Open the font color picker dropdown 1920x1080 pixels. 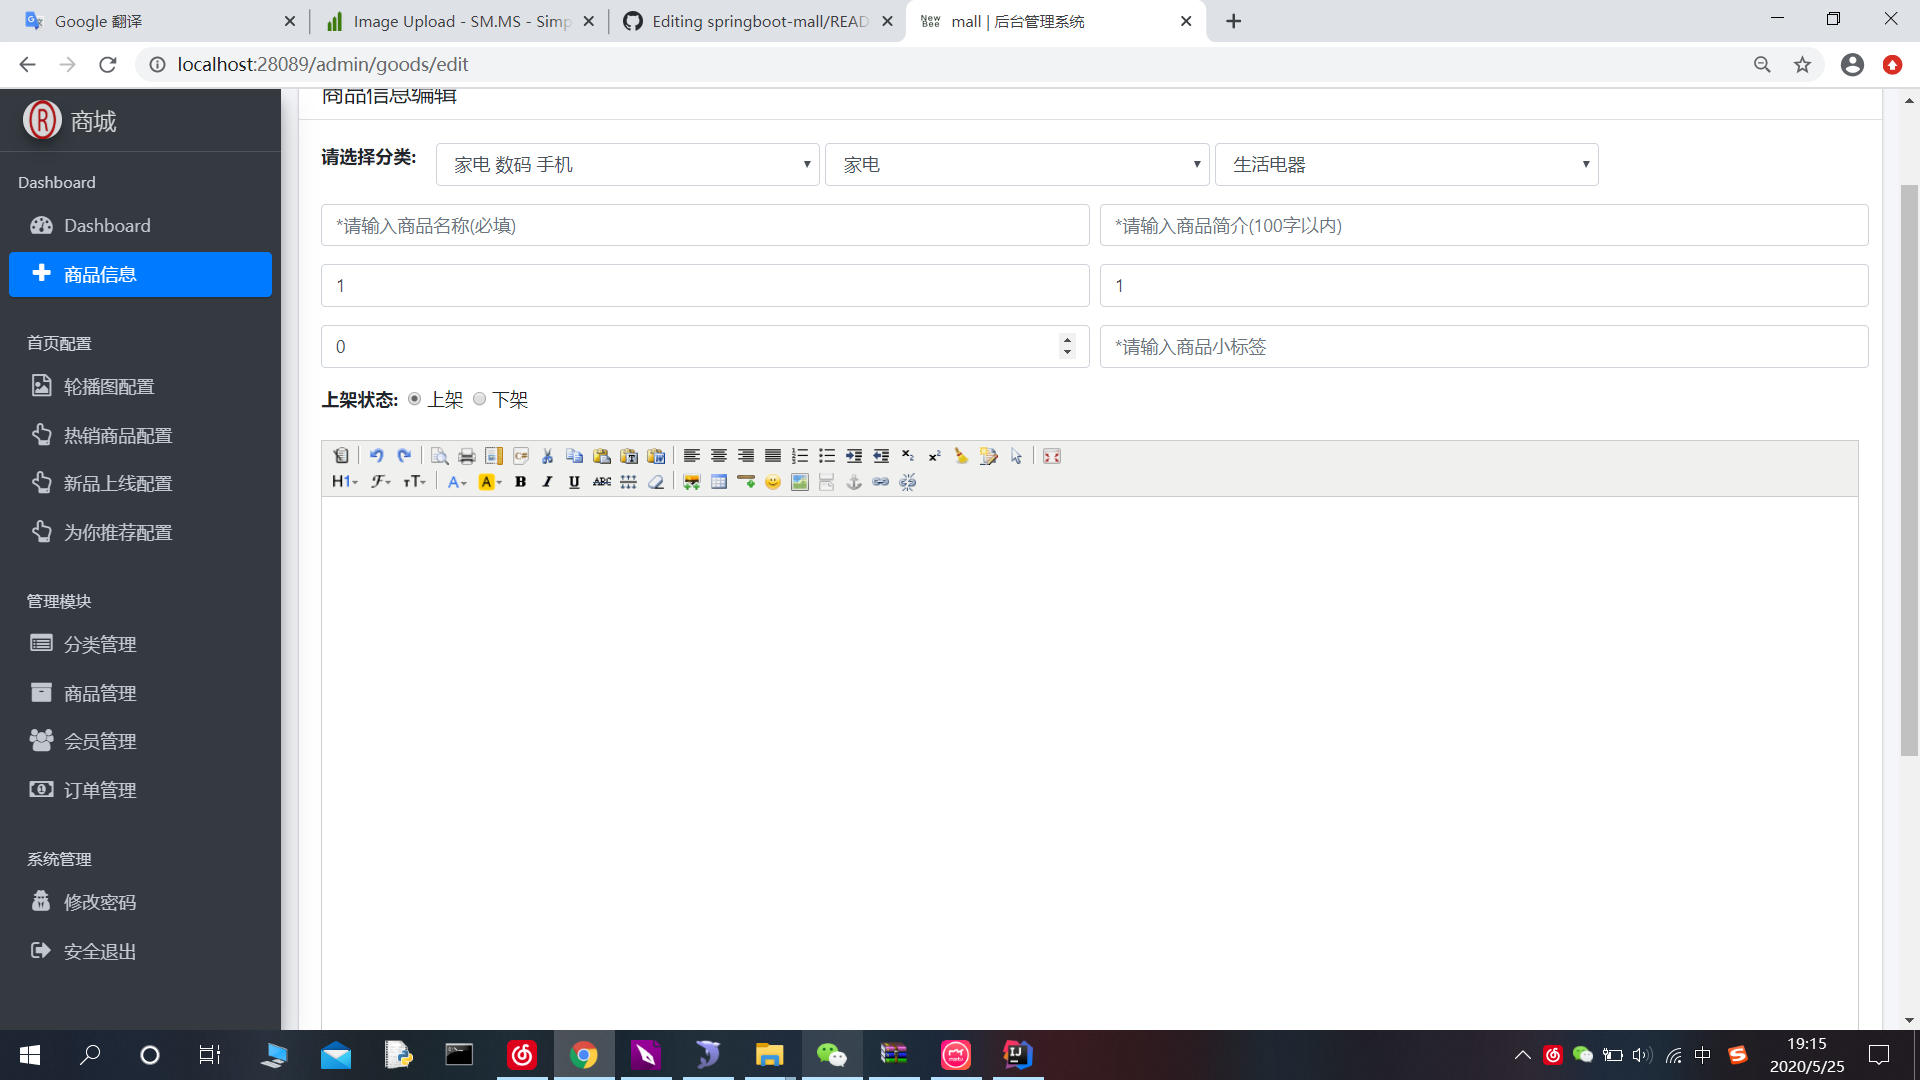point(457,481)
